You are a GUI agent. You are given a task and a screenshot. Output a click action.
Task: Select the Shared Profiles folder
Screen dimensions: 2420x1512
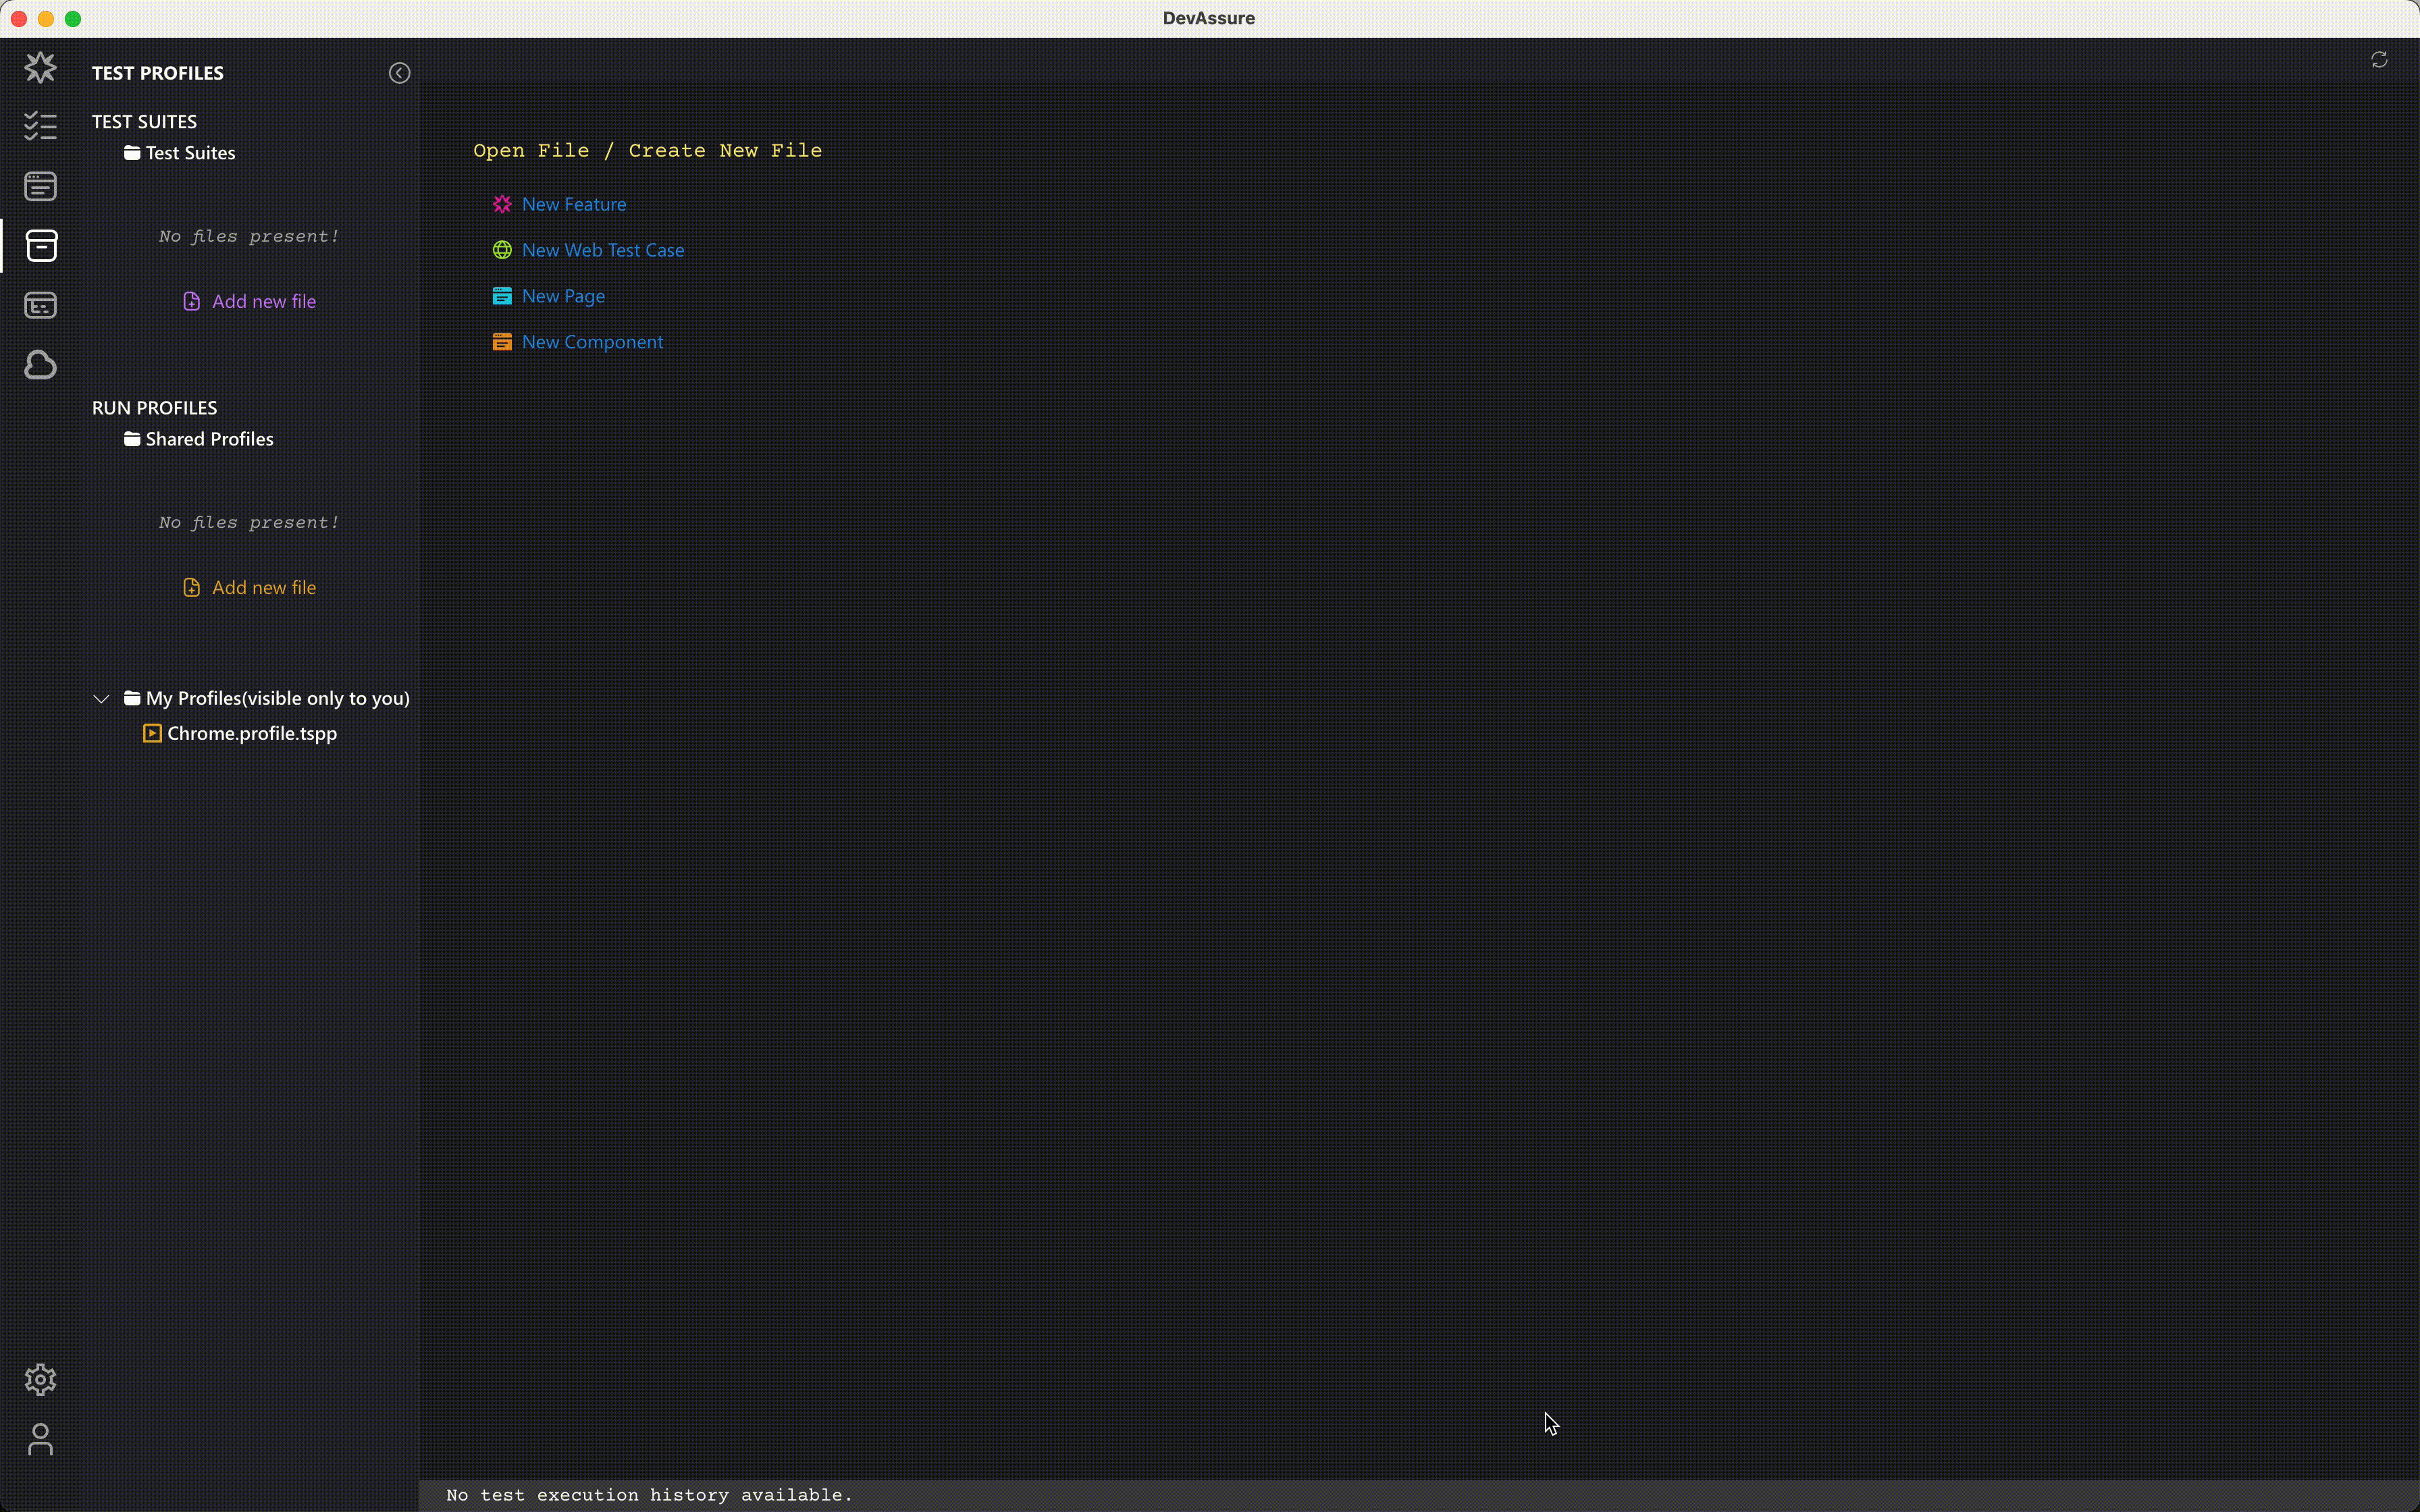tap(208, 439)
